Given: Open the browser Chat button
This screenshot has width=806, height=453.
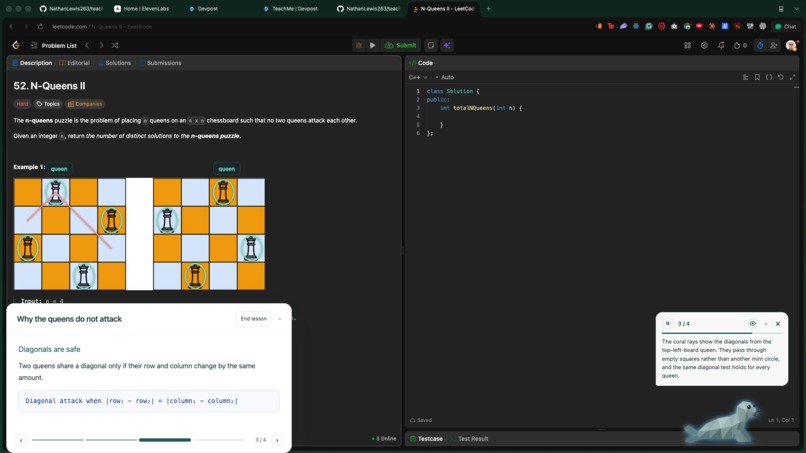Looking at the screenshot, I should point(785,27).
